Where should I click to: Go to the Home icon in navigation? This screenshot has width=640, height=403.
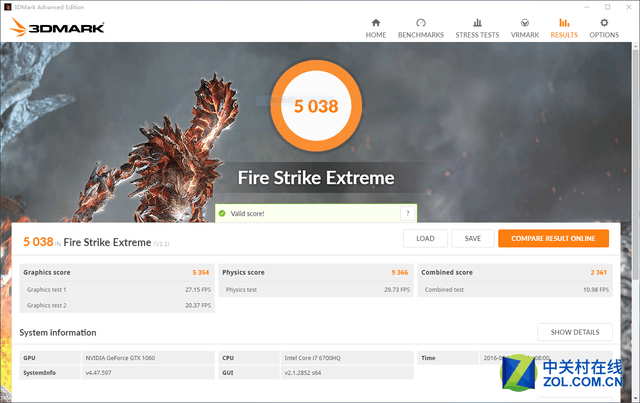[376, 23]
